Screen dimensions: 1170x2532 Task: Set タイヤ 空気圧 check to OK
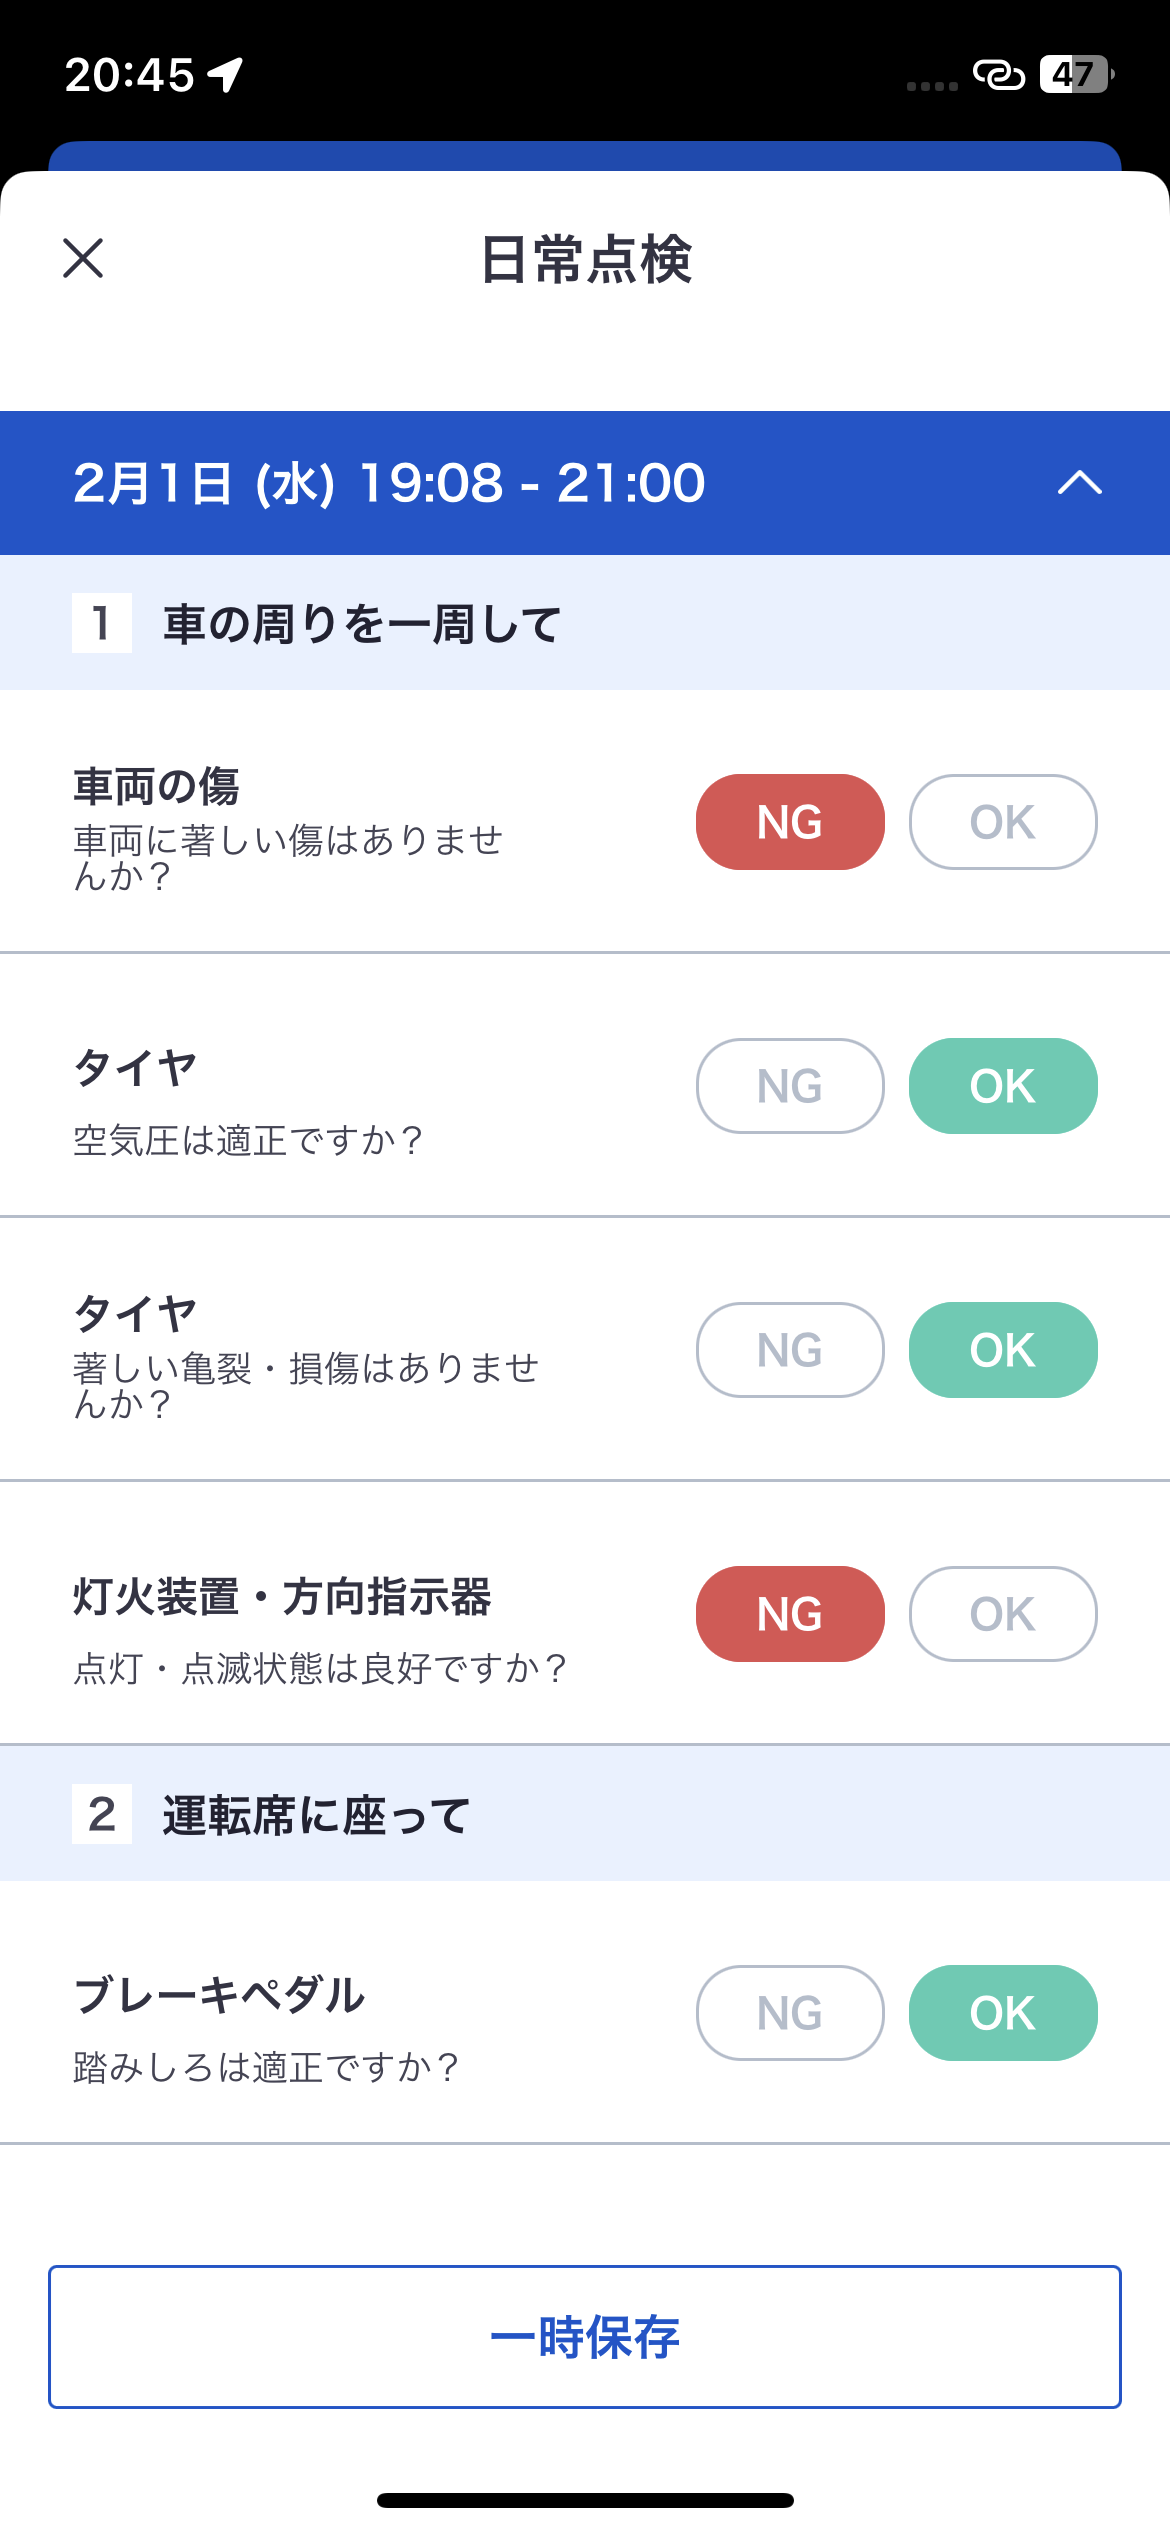point(1002,1086)
